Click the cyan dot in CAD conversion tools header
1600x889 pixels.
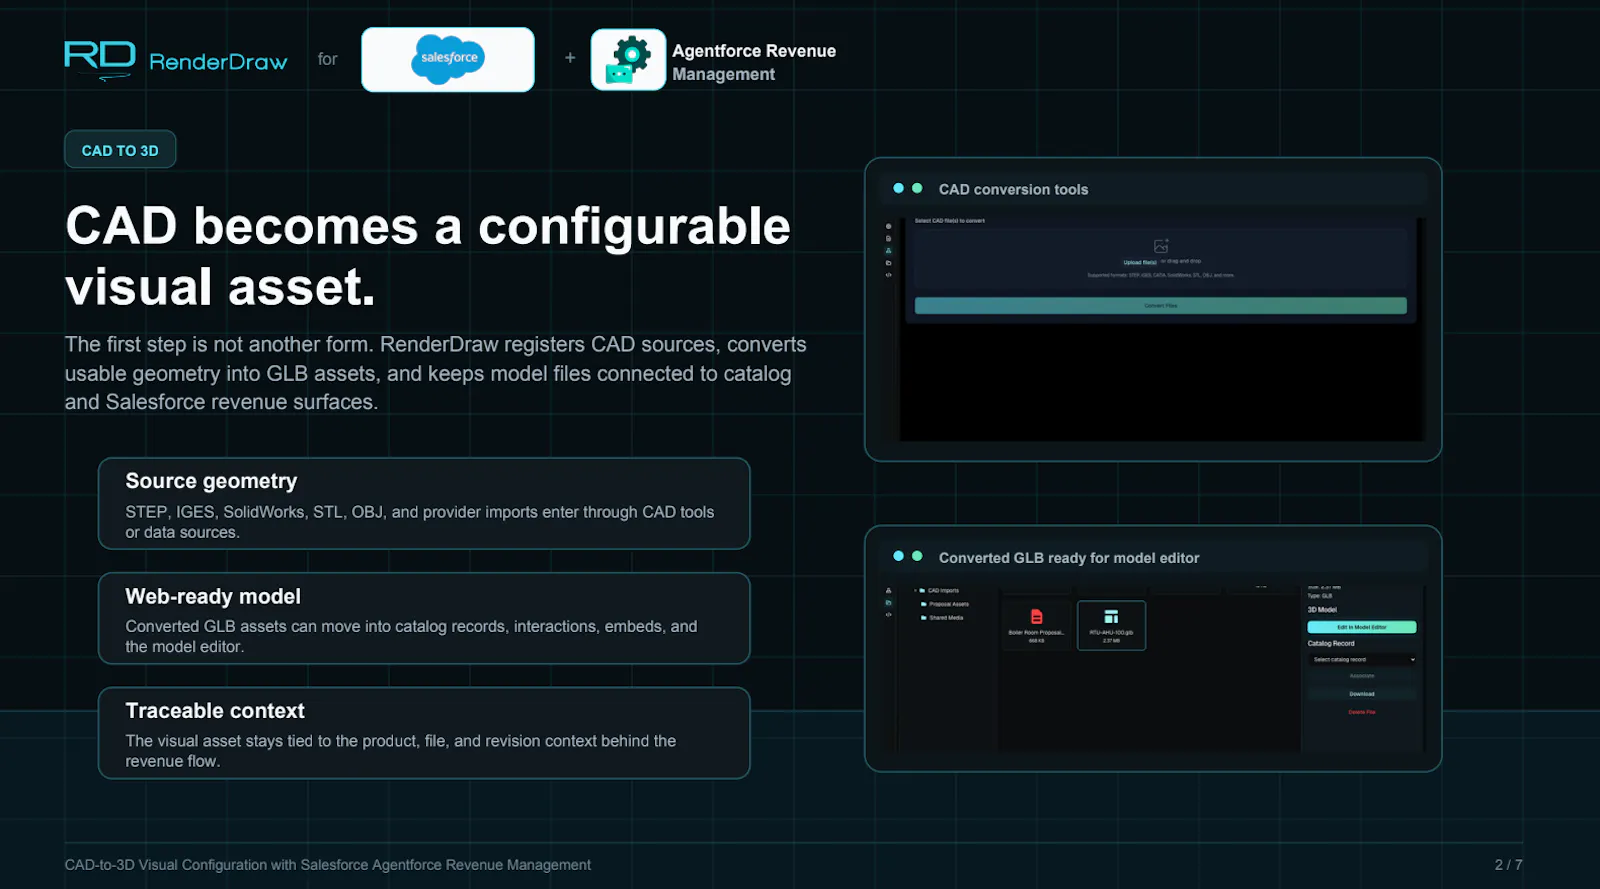point(898,188)
